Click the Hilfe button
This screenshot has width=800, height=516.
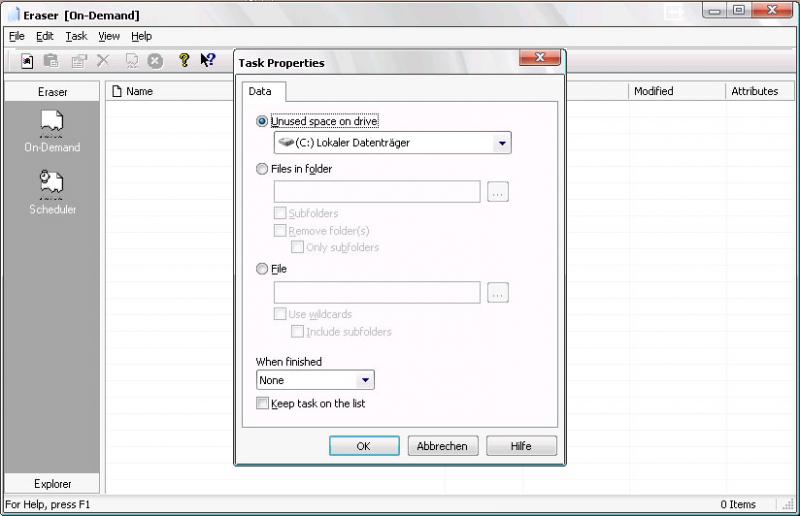[521, 446]
